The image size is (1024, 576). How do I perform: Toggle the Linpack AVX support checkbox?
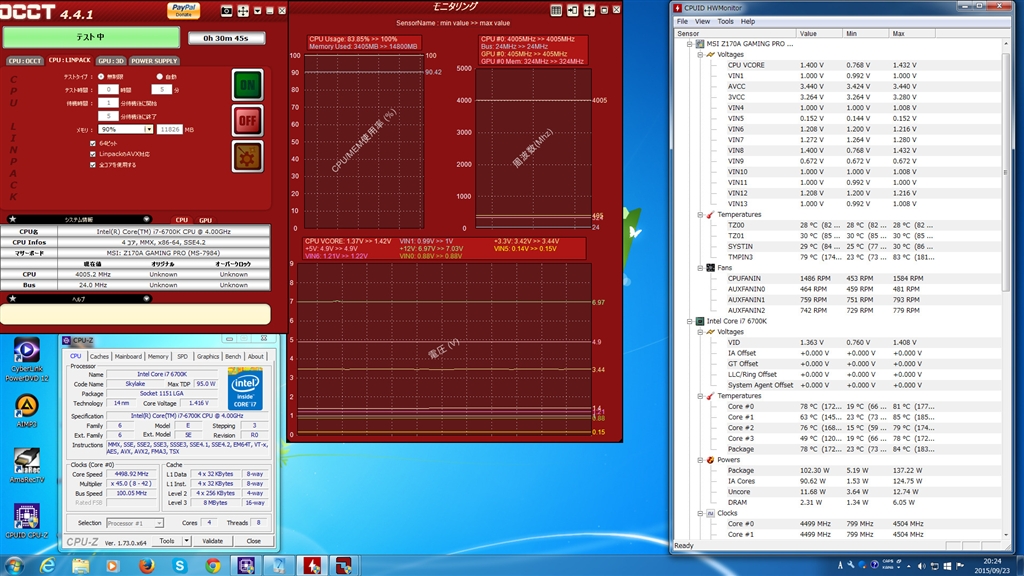point(92,153)
